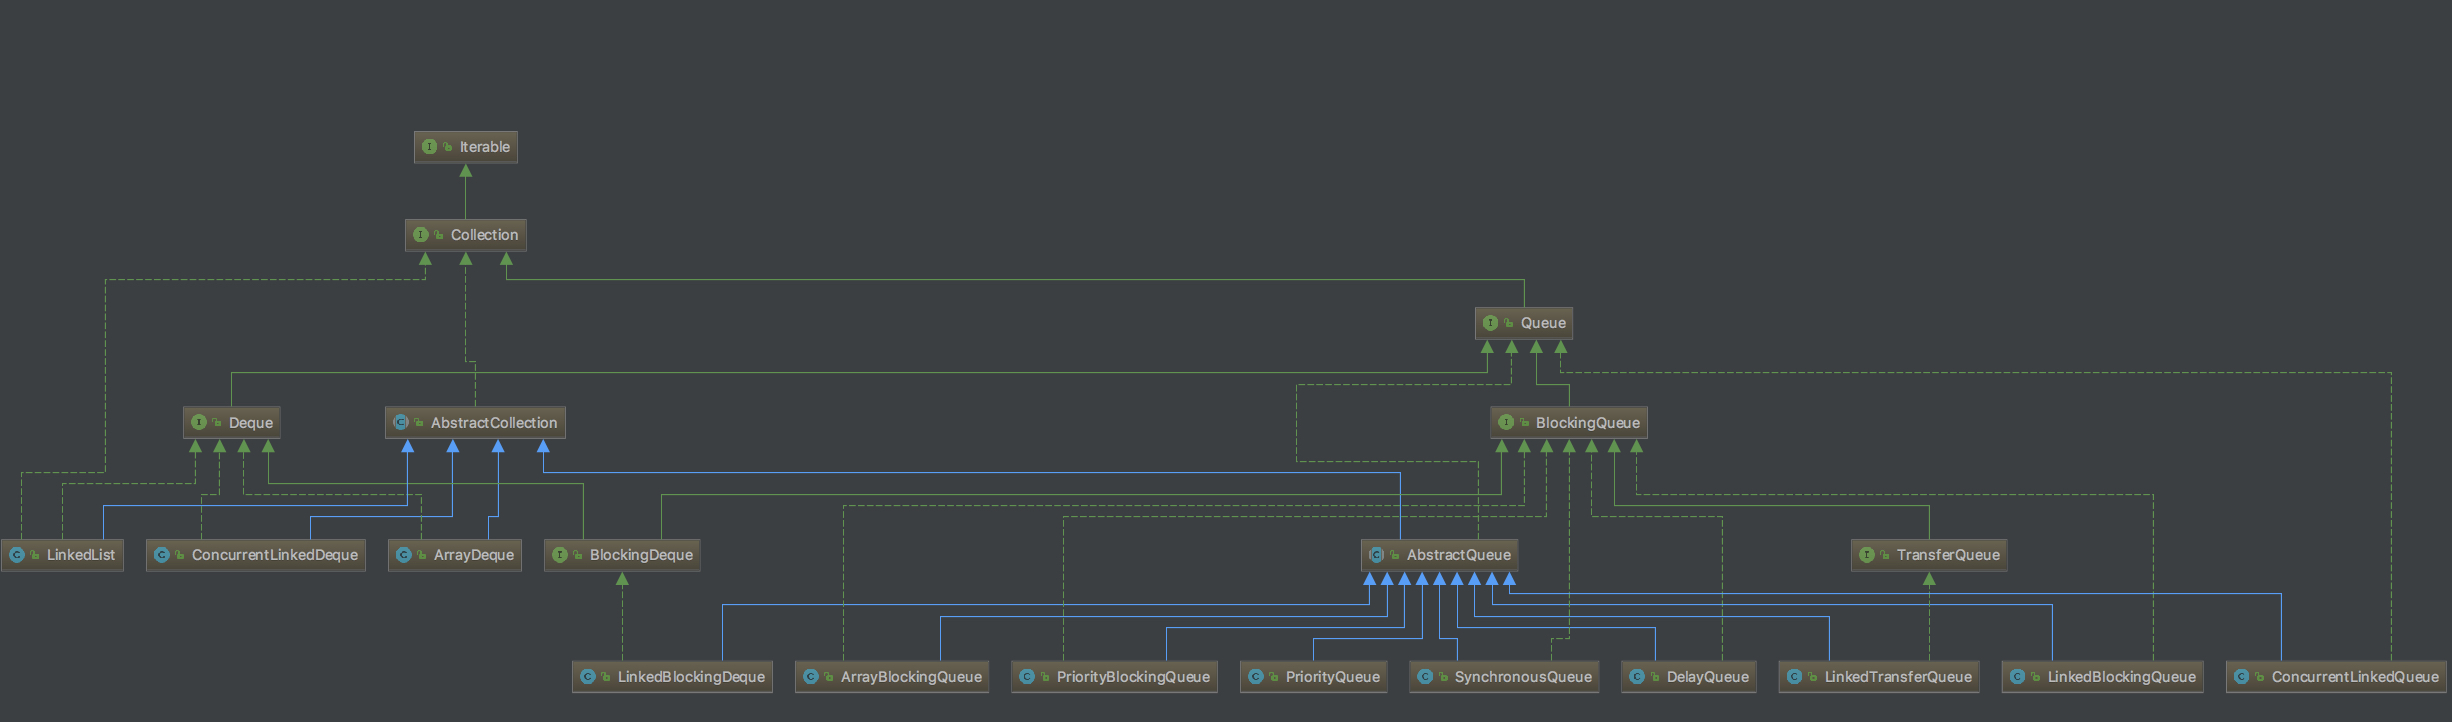
Task: Select the 'AbstractQueue' label text
Action: pos(1459,555)
